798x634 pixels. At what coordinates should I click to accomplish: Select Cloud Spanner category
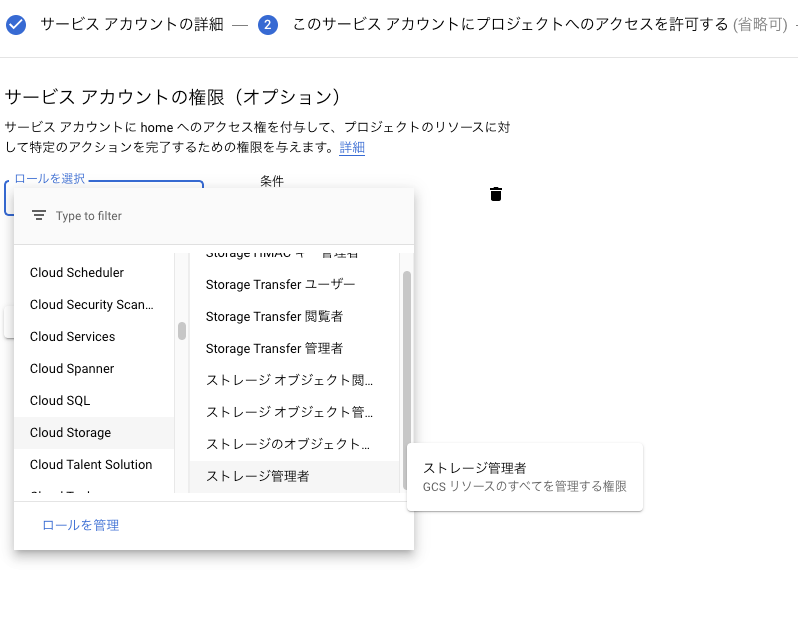[x=72, y=369]
